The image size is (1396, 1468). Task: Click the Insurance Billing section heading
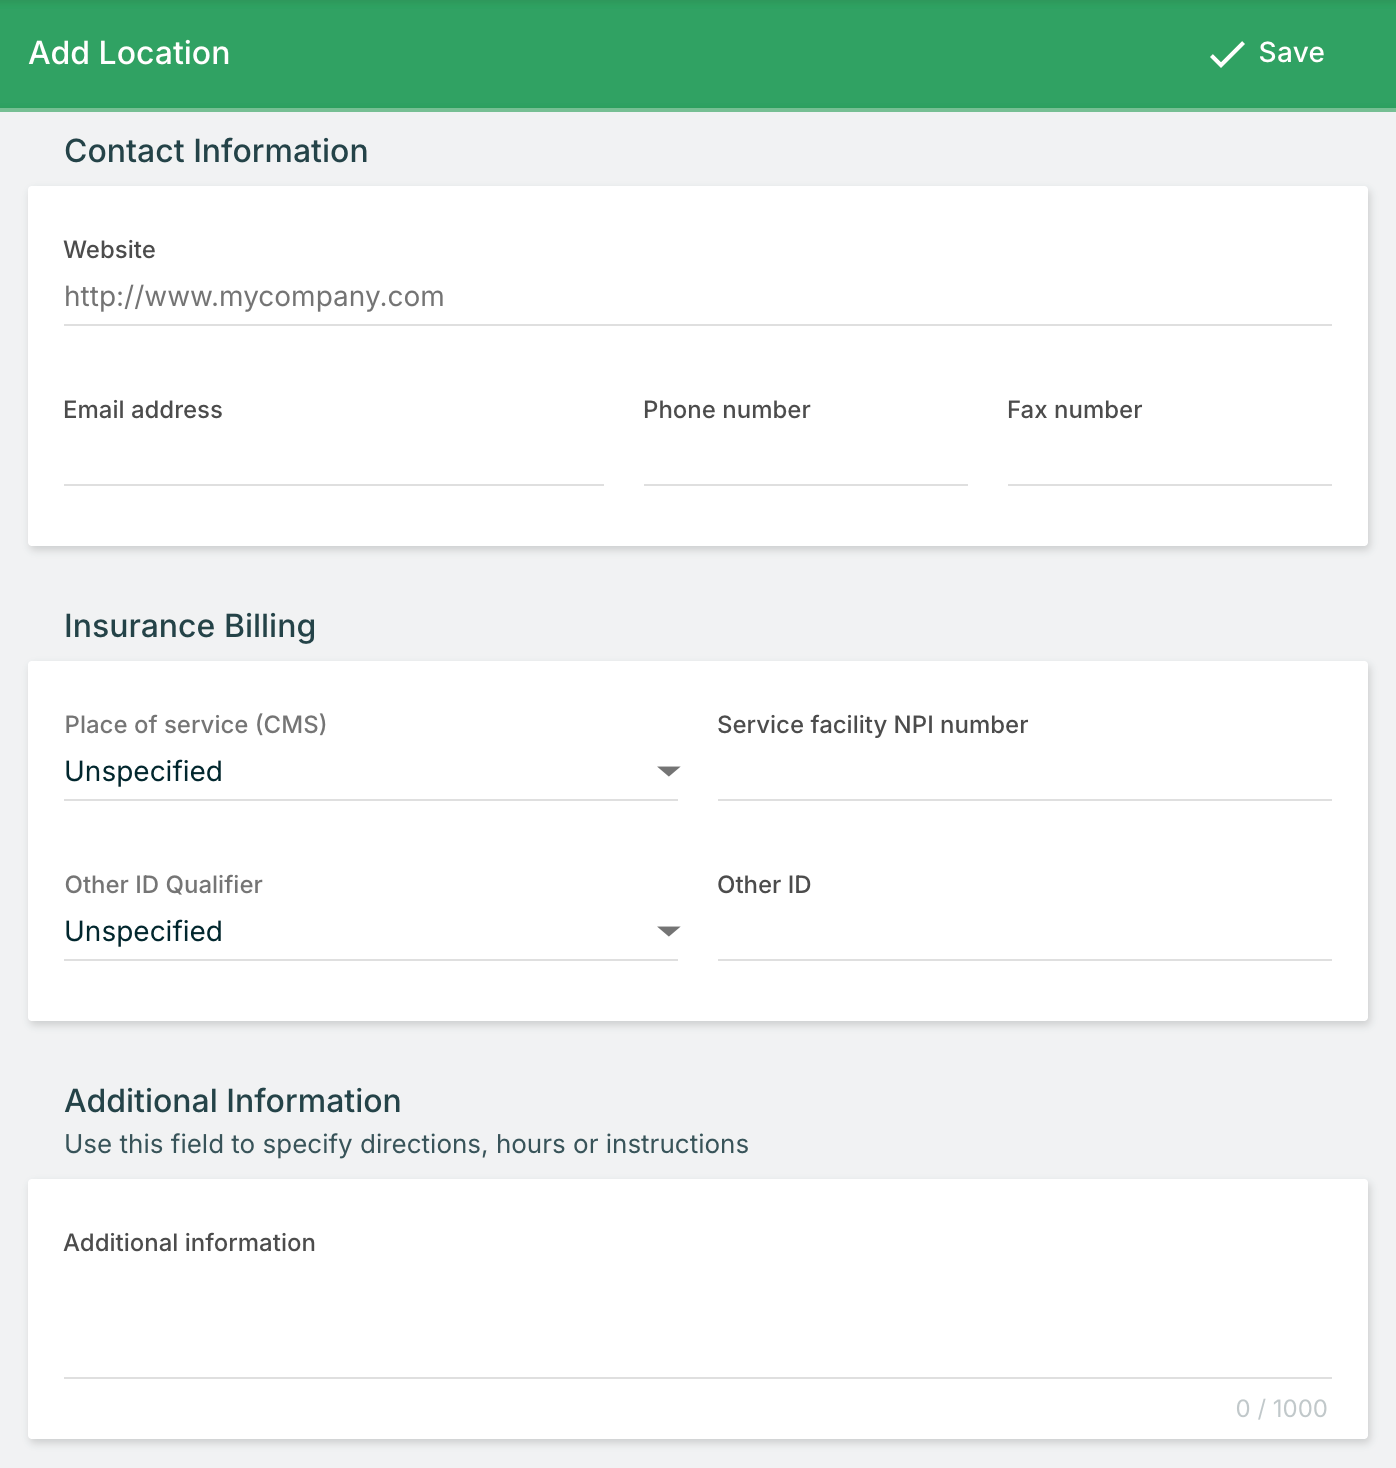tap(190, 626)
